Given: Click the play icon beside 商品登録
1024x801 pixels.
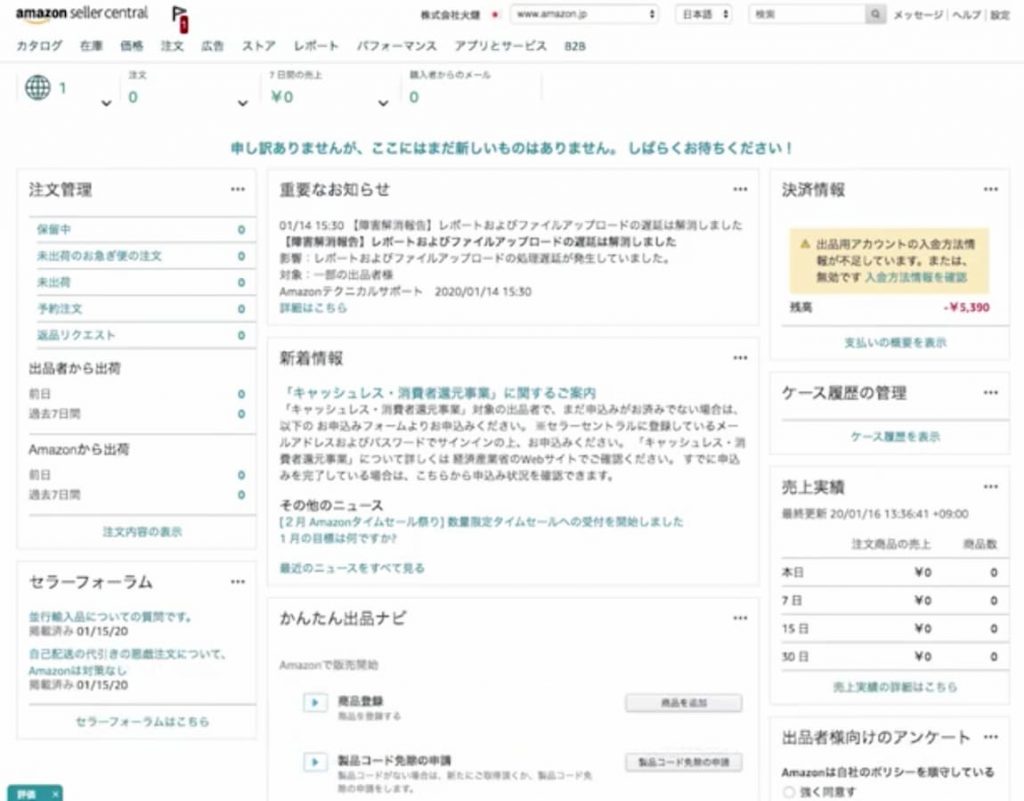Looking at the screenshot, I should point(315,702).
